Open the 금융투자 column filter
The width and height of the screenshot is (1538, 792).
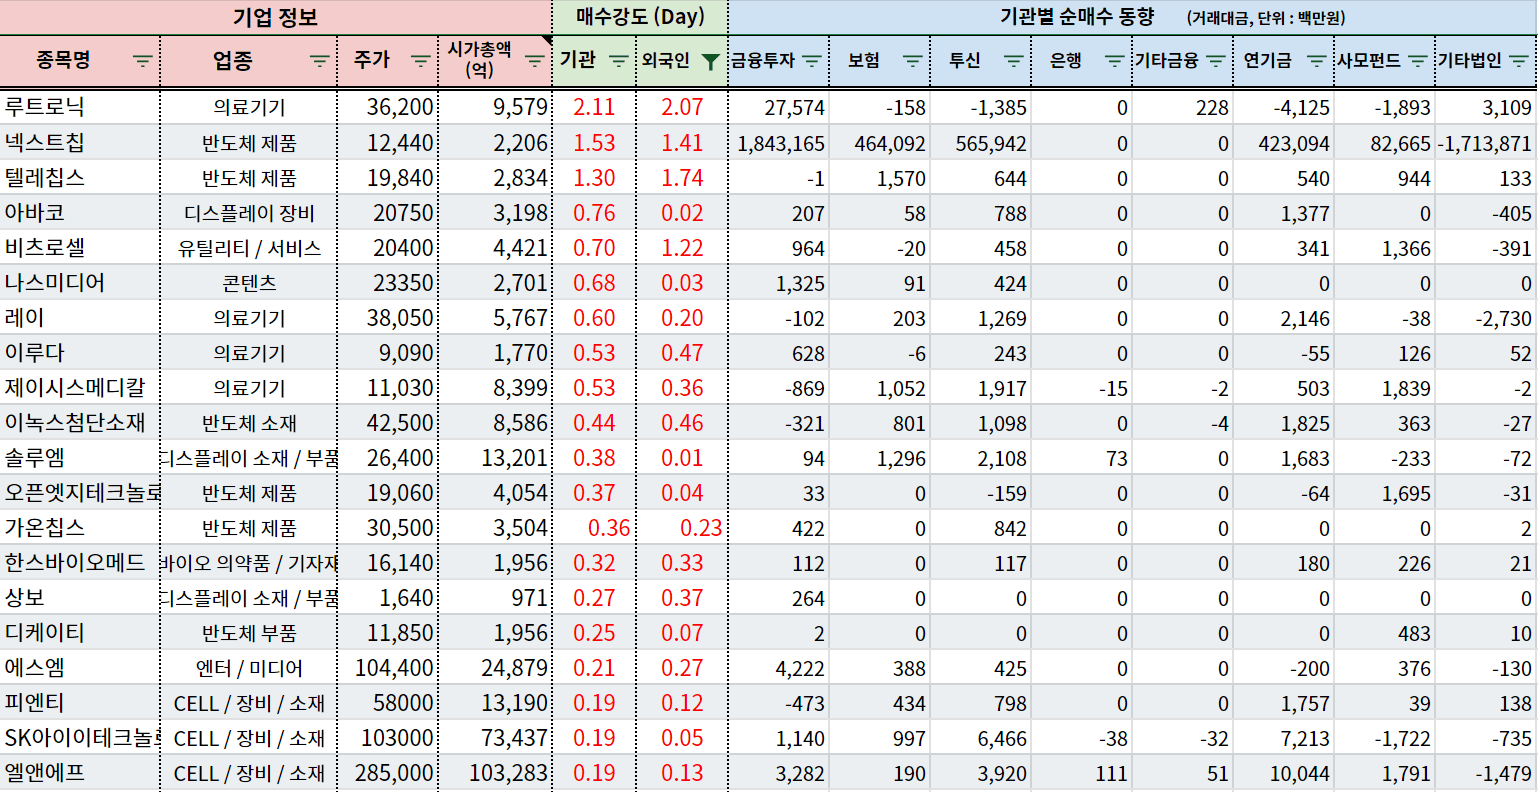point(812,61)
